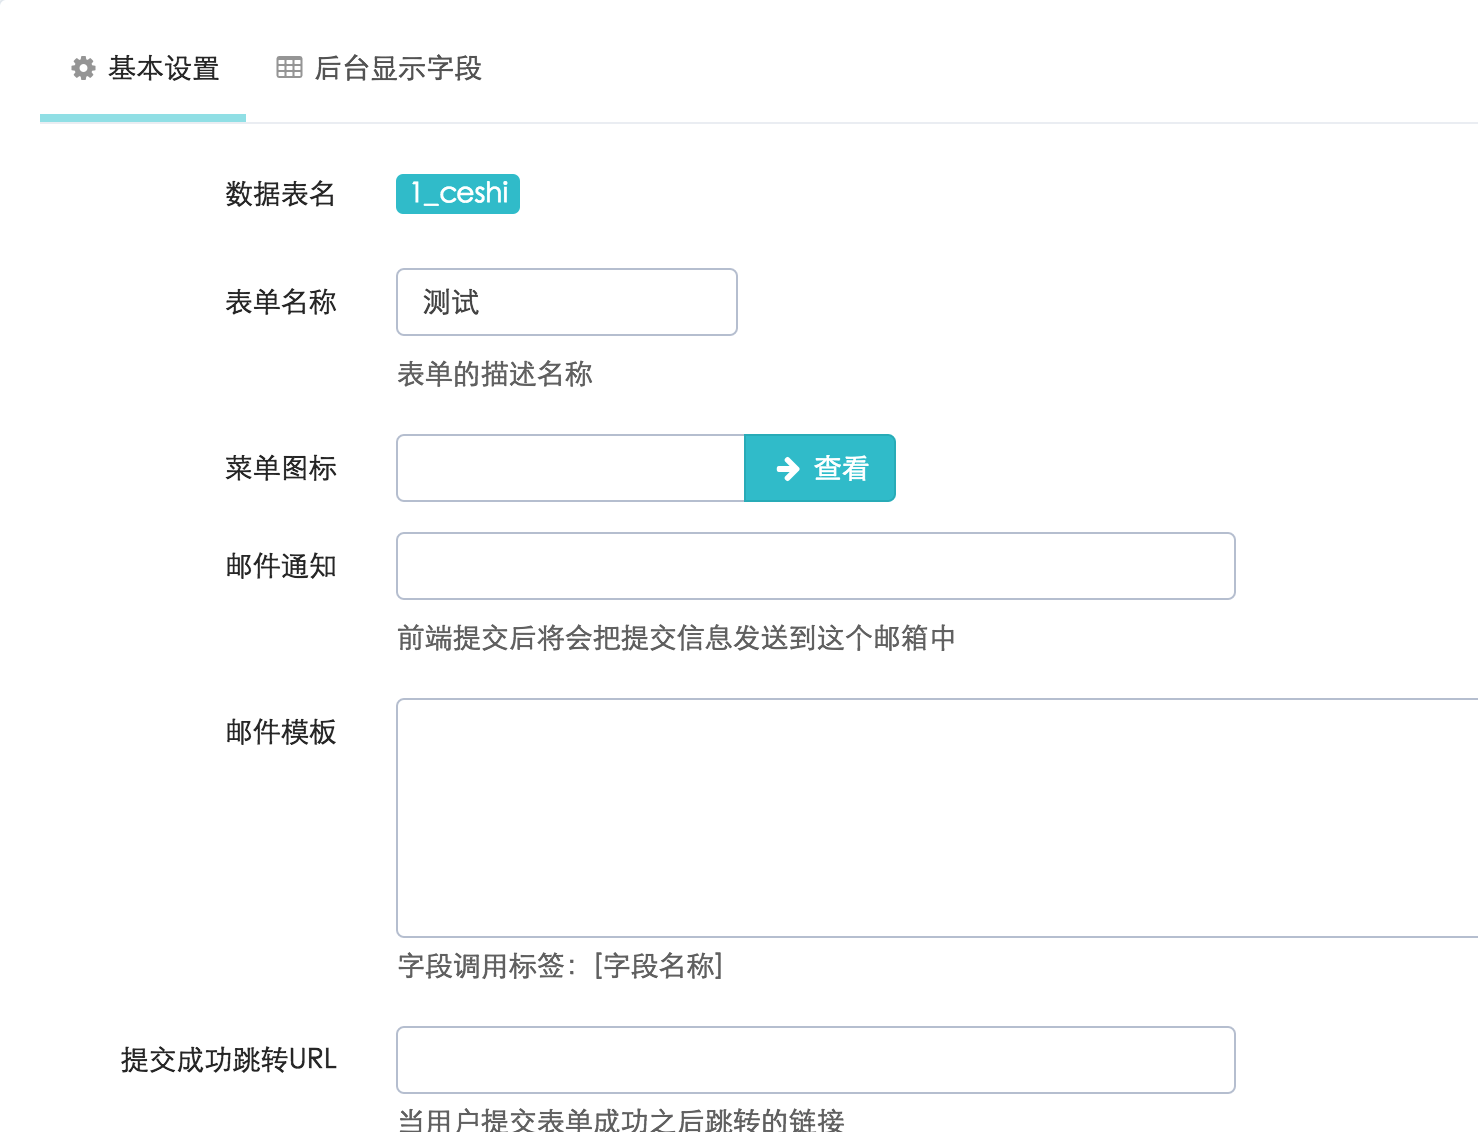
Task: Switch to the 后台显示字段 tab
Action: [398, 69]
